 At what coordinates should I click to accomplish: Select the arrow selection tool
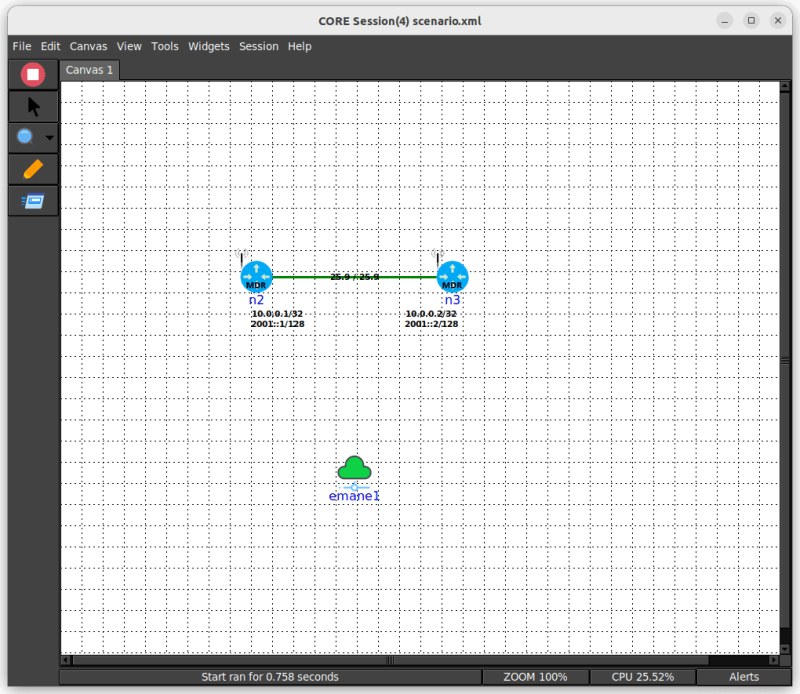(x=31, y=106)
